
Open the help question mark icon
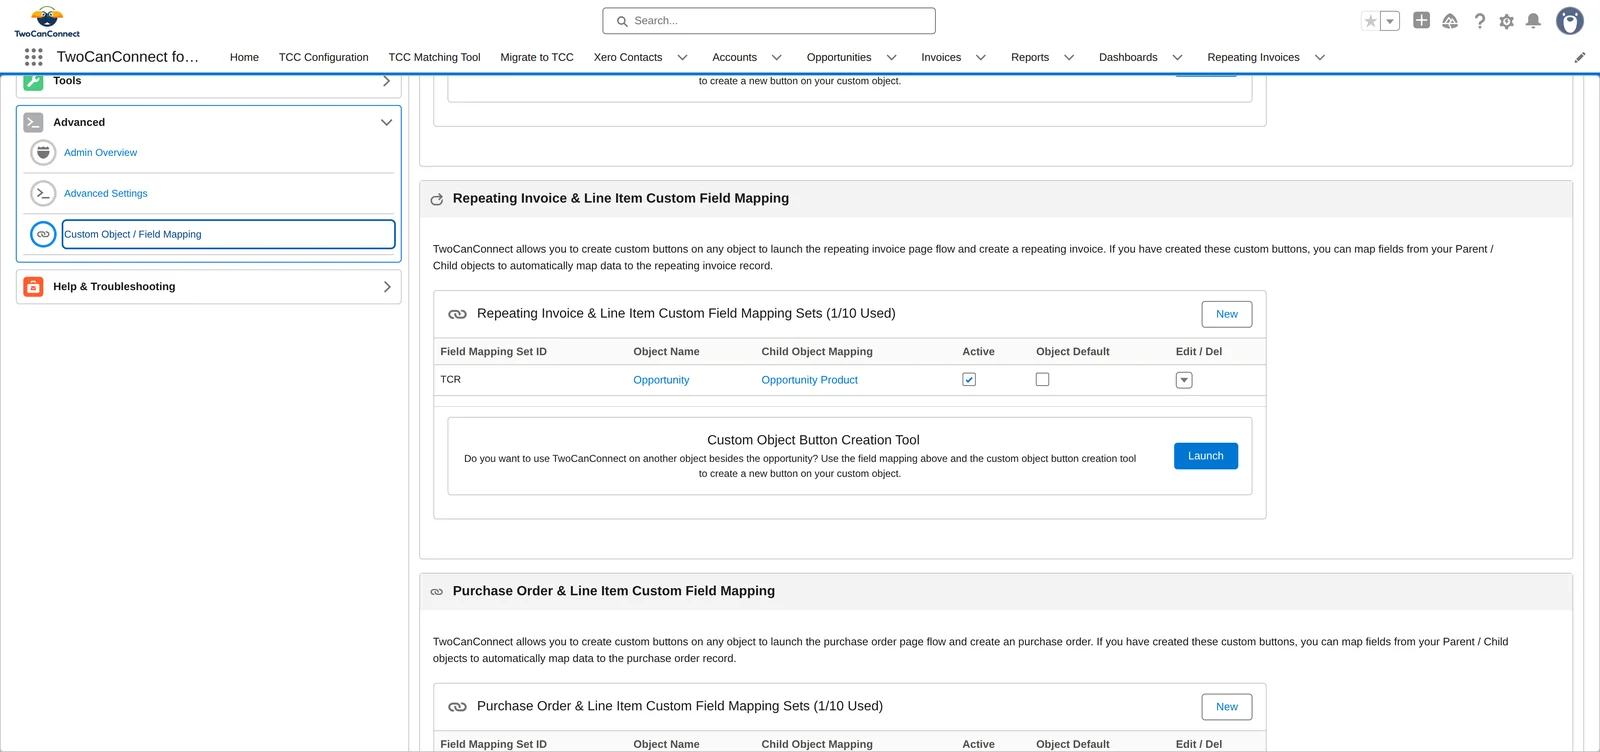(1479, 21)
